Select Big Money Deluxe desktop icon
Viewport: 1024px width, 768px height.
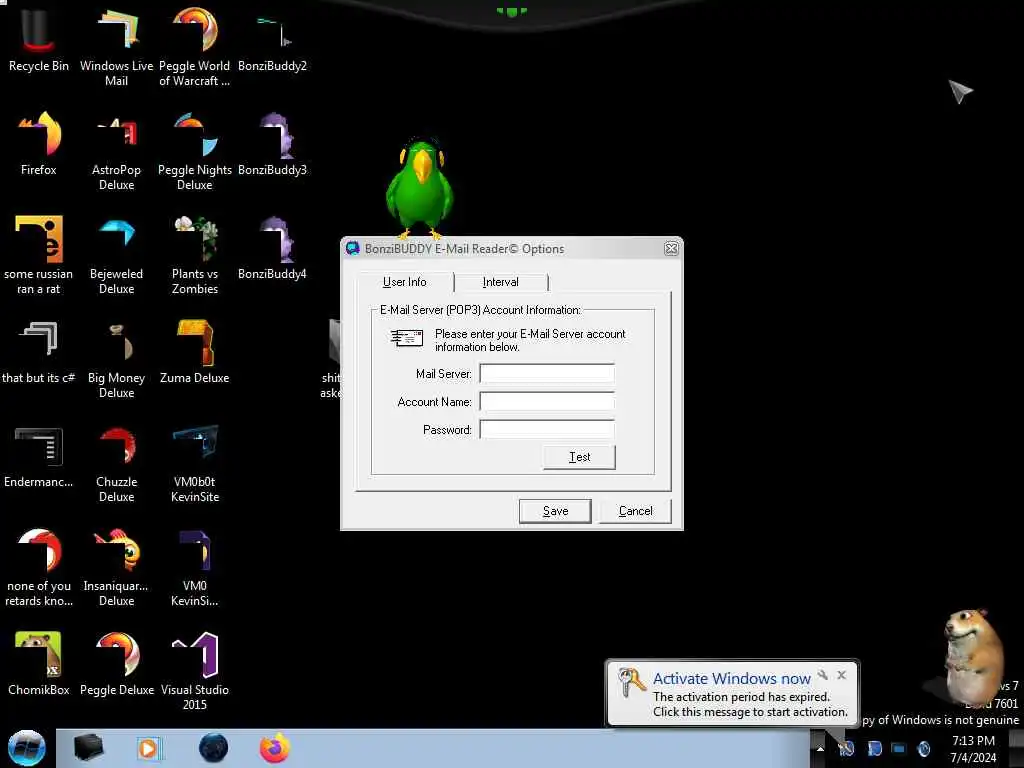[x=116, y=359]
